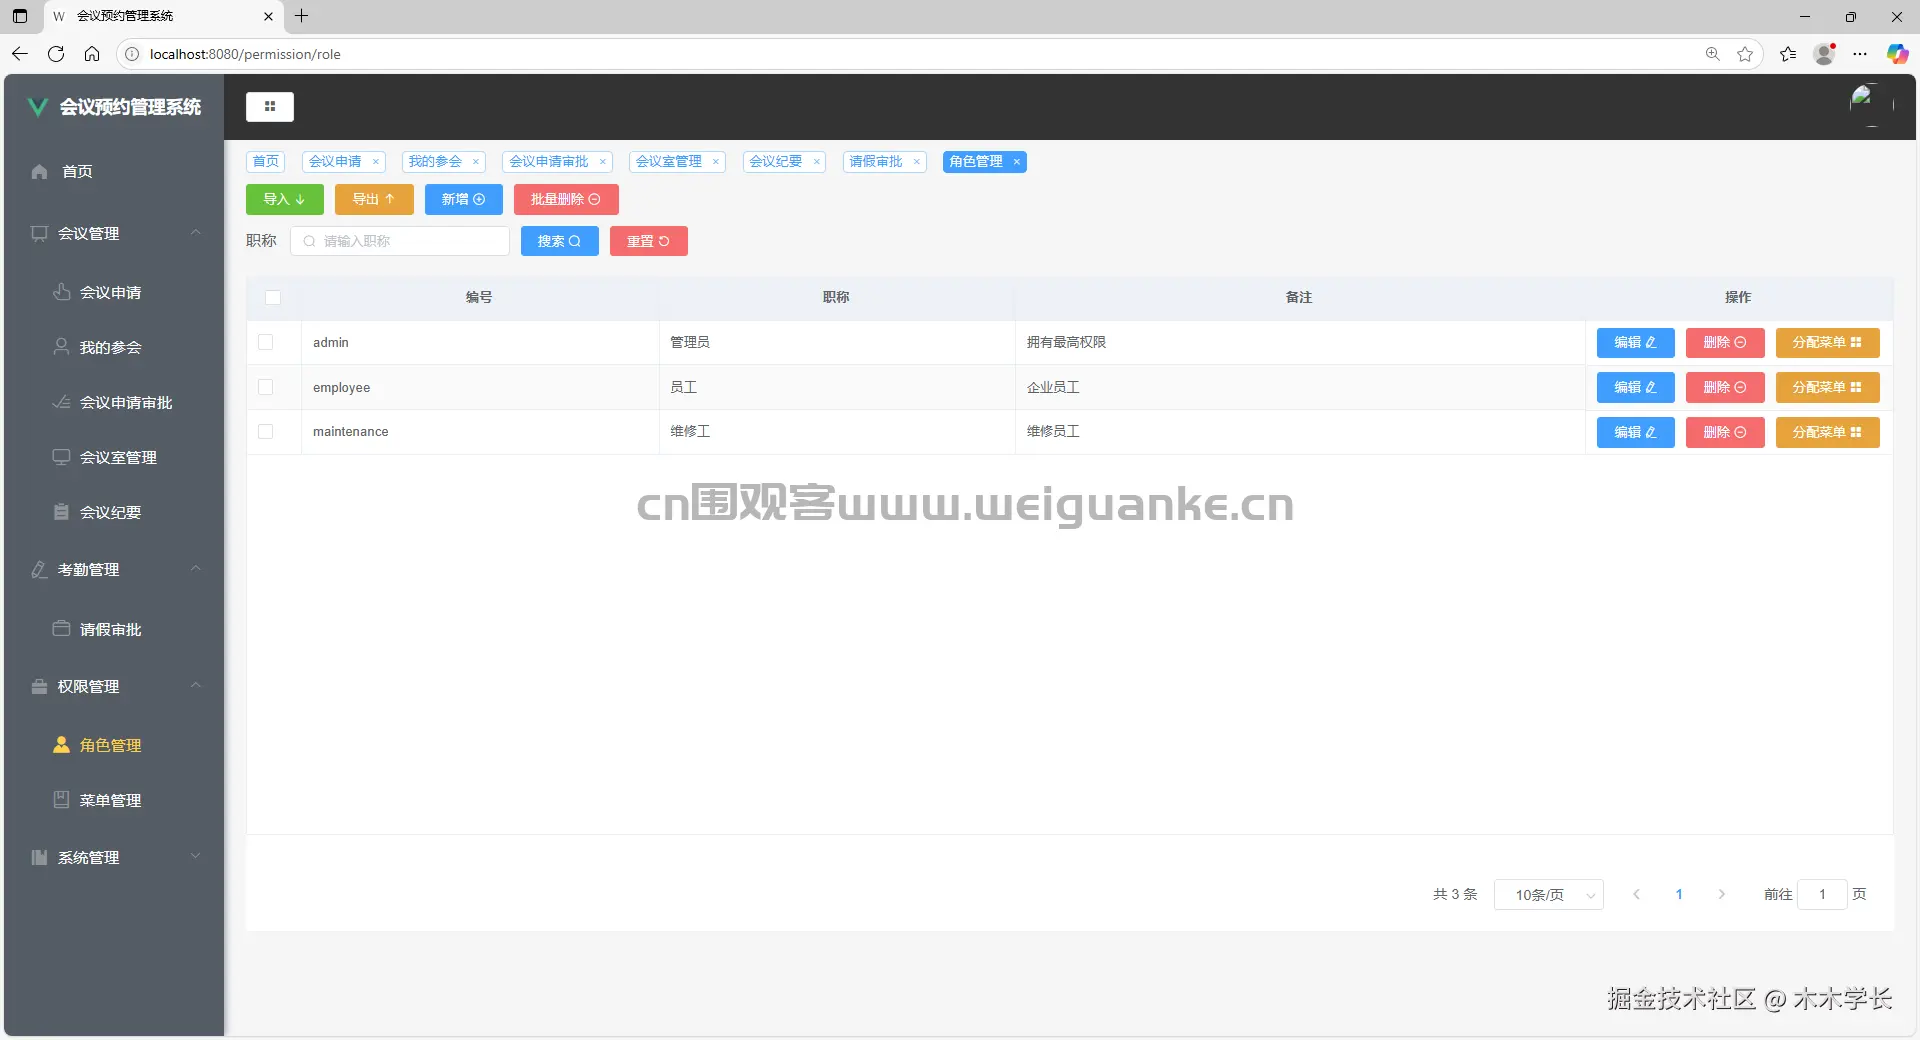Open 请假审批 sidebar item
The height and width of the screenshot is (1040, 1920).
(x=114, y=629)
